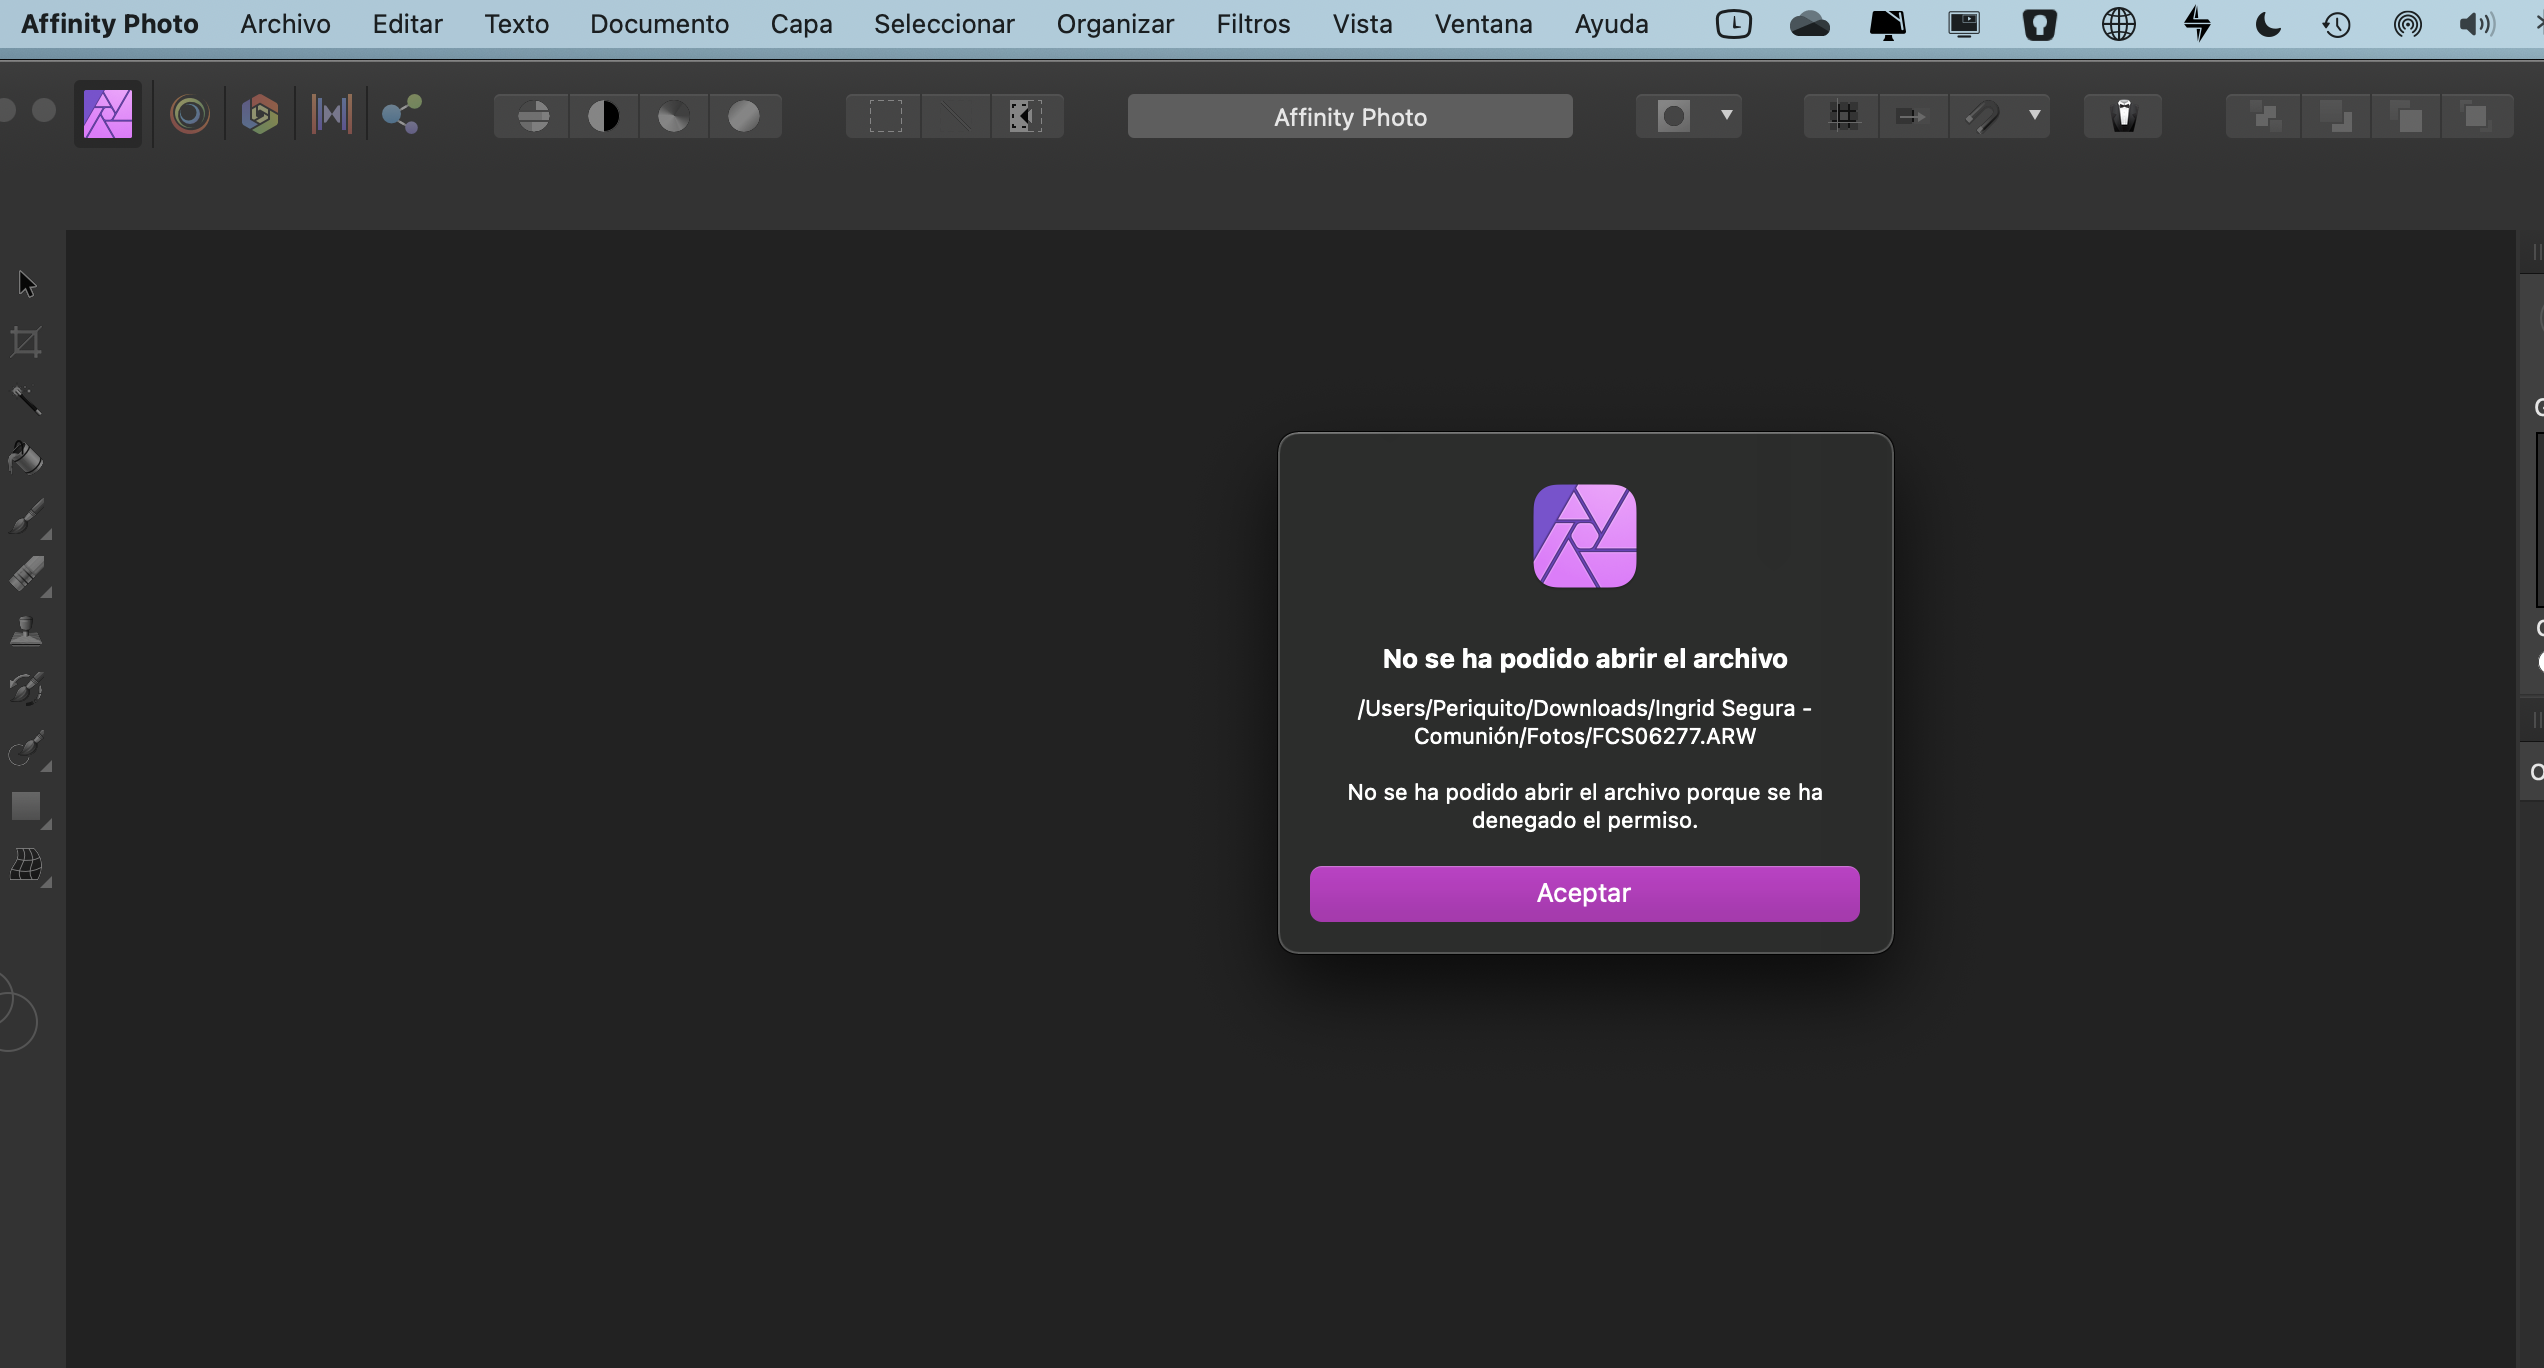Viewport: 2544px width, 1368px height.
Task: Open the Documento menu
Action: point(659,24)
